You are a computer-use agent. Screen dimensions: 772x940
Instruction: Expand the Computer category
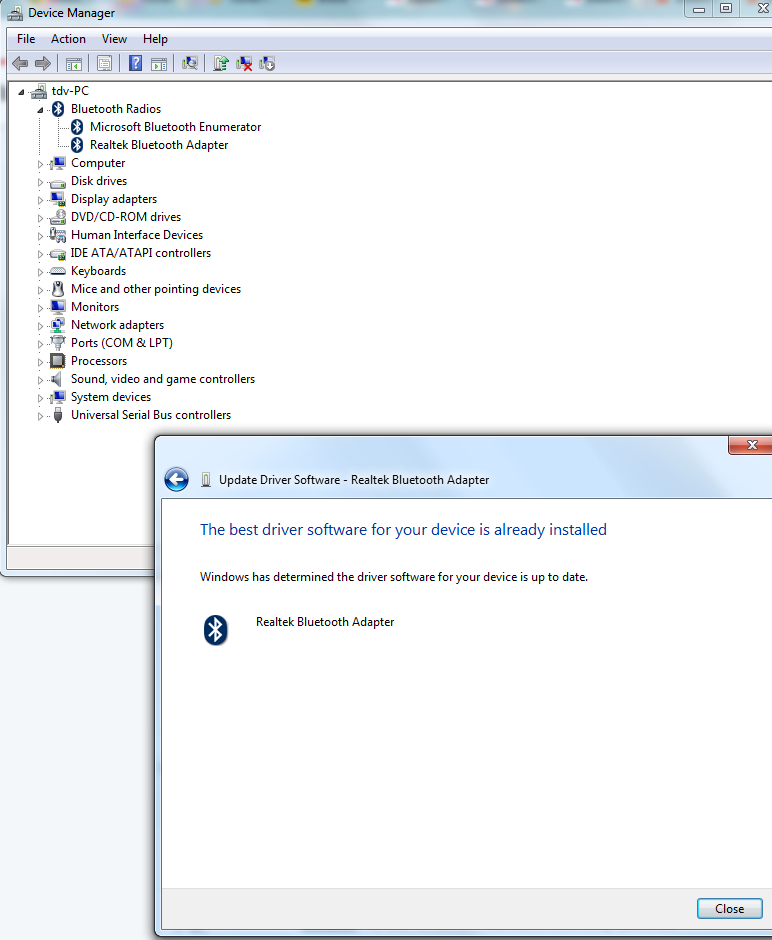click(40, 164)
